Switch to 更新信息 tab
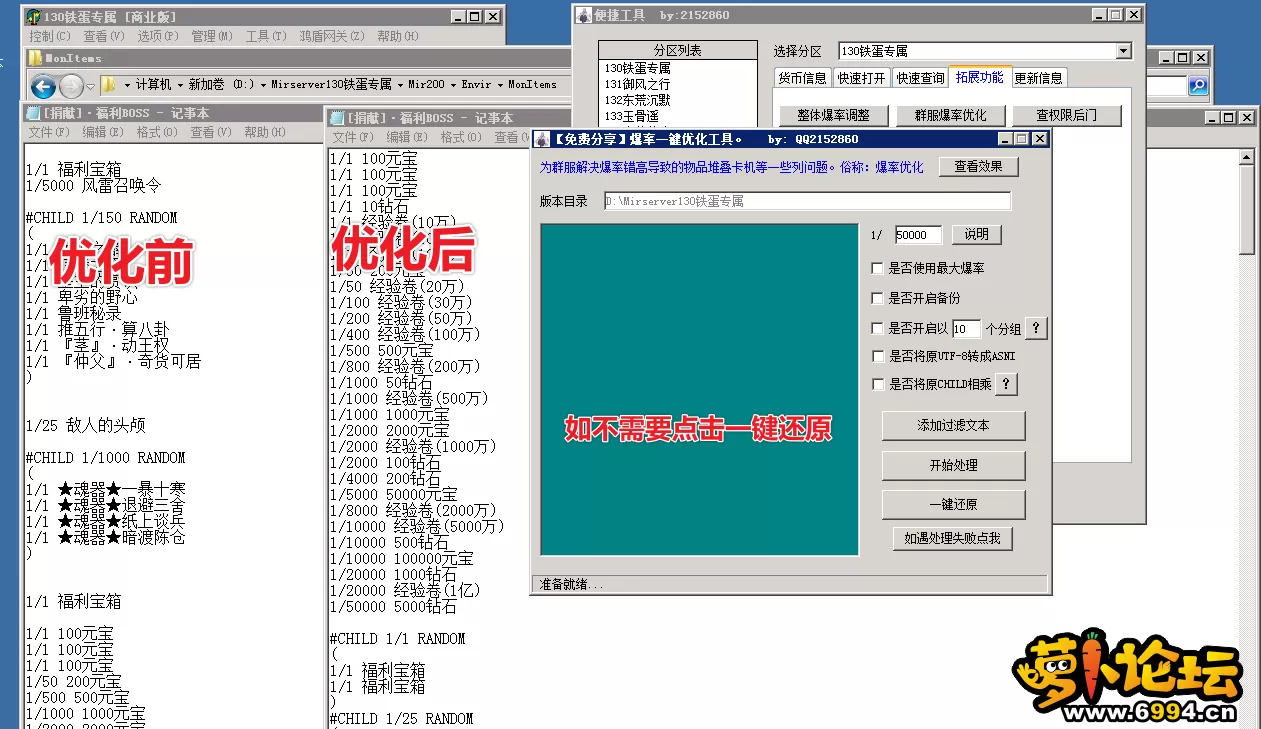This screenshot has height=729, width=1261. point(1039,78)
